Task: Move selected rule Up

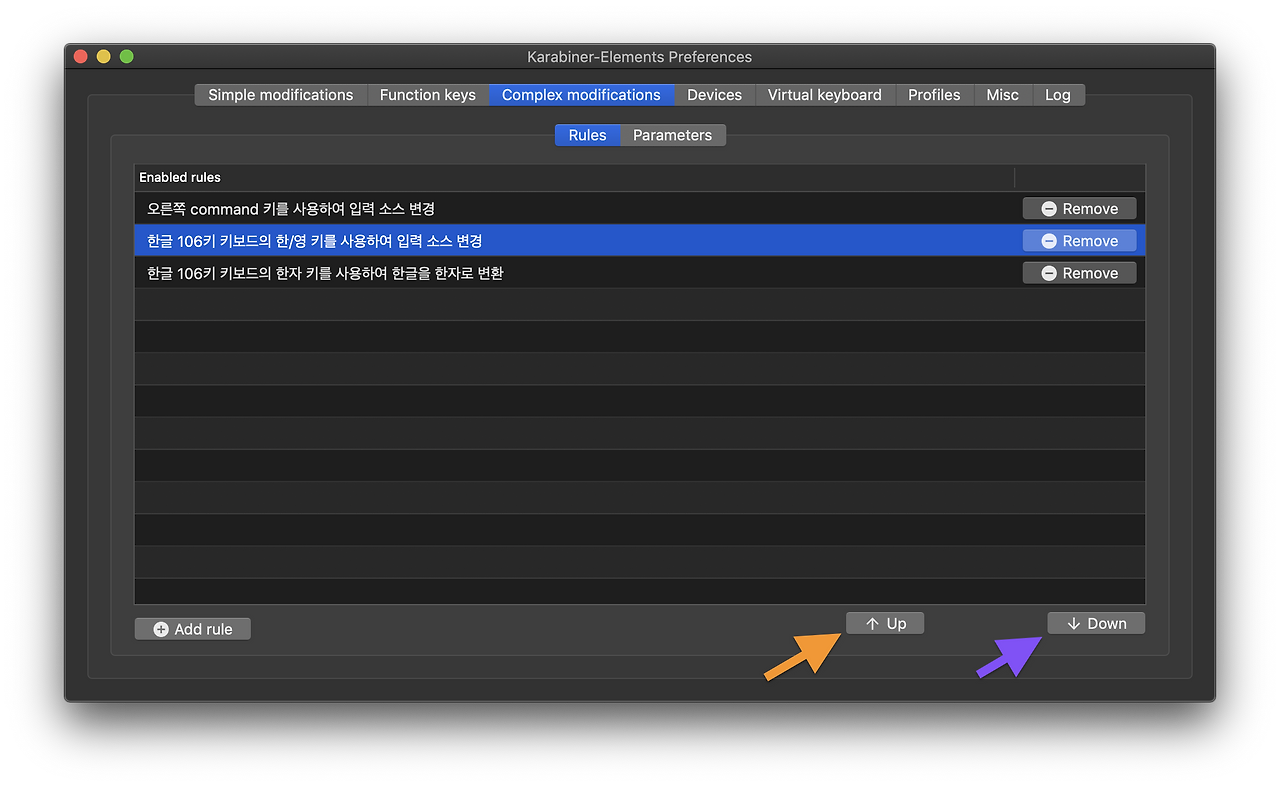Action: tap(885, 623)
